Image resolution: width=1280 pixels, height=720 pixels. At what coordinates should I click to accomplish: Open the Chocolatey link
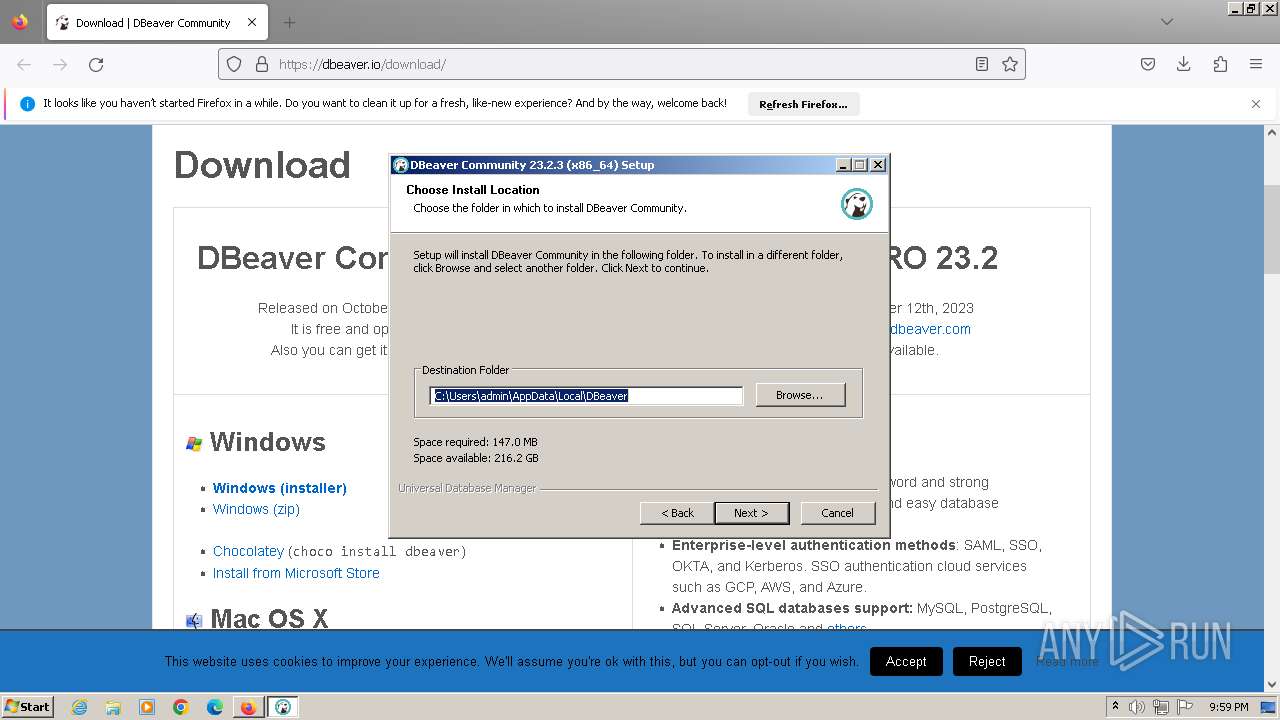coord(248,551)
